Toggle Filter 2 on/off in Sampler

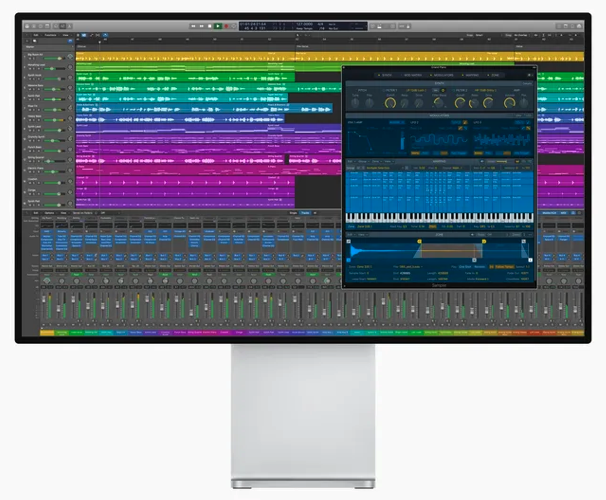click(x=454, y=90)
